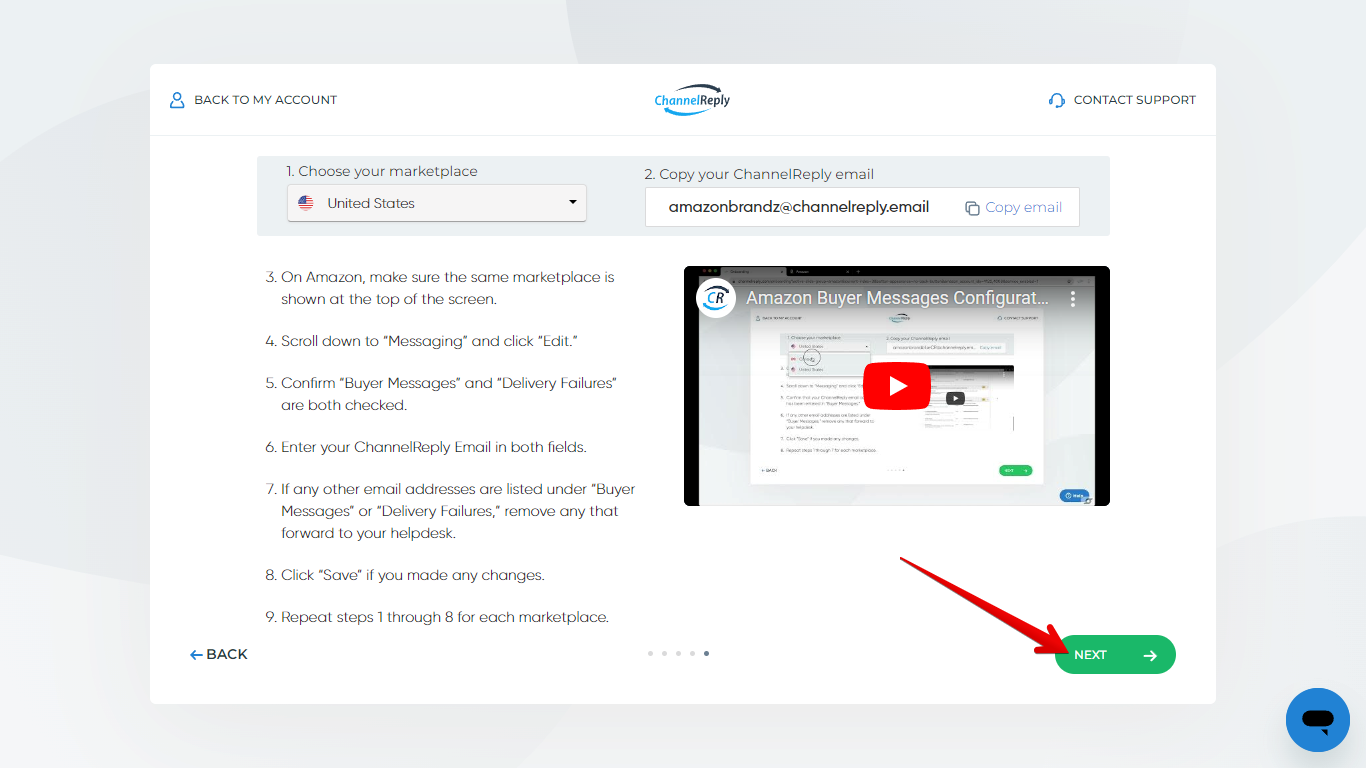Open the blue chat widget bubble
This screenshot has height=768, width=1366.
pos(1318,720)
